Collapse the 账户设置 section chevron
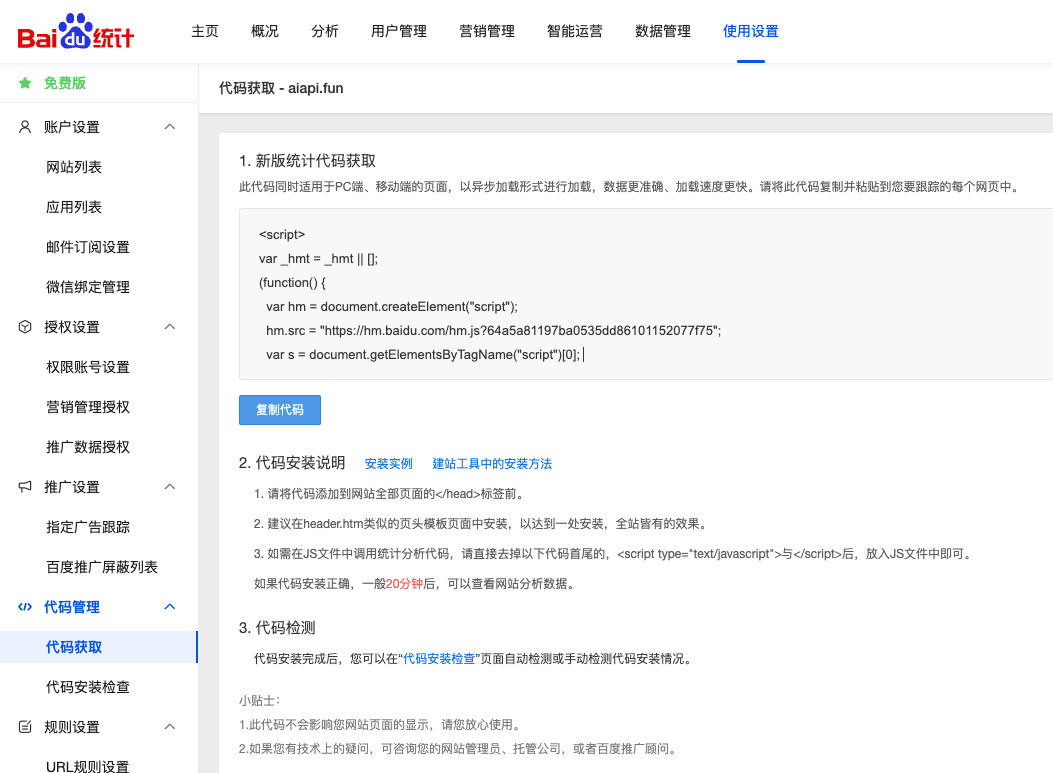 pos(170,127)
